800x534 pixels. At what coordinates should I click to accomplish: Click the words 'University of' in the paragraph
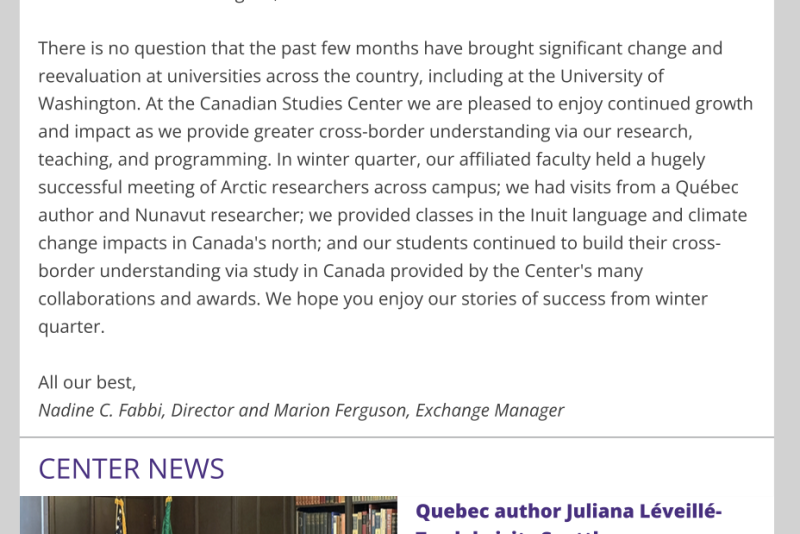(x=612, y=76)
